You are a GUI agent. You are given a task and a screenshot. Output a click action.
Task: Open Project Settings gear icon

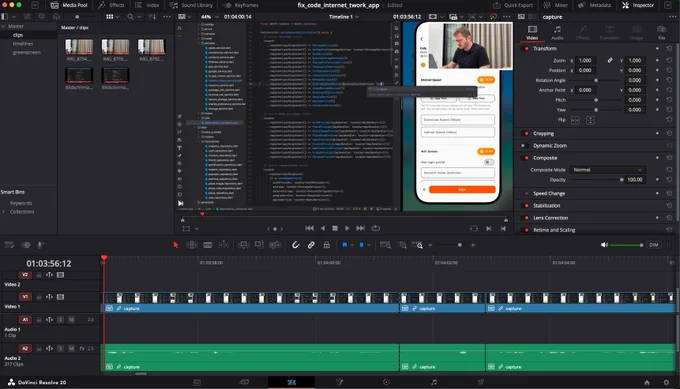(x=666, y=382)
